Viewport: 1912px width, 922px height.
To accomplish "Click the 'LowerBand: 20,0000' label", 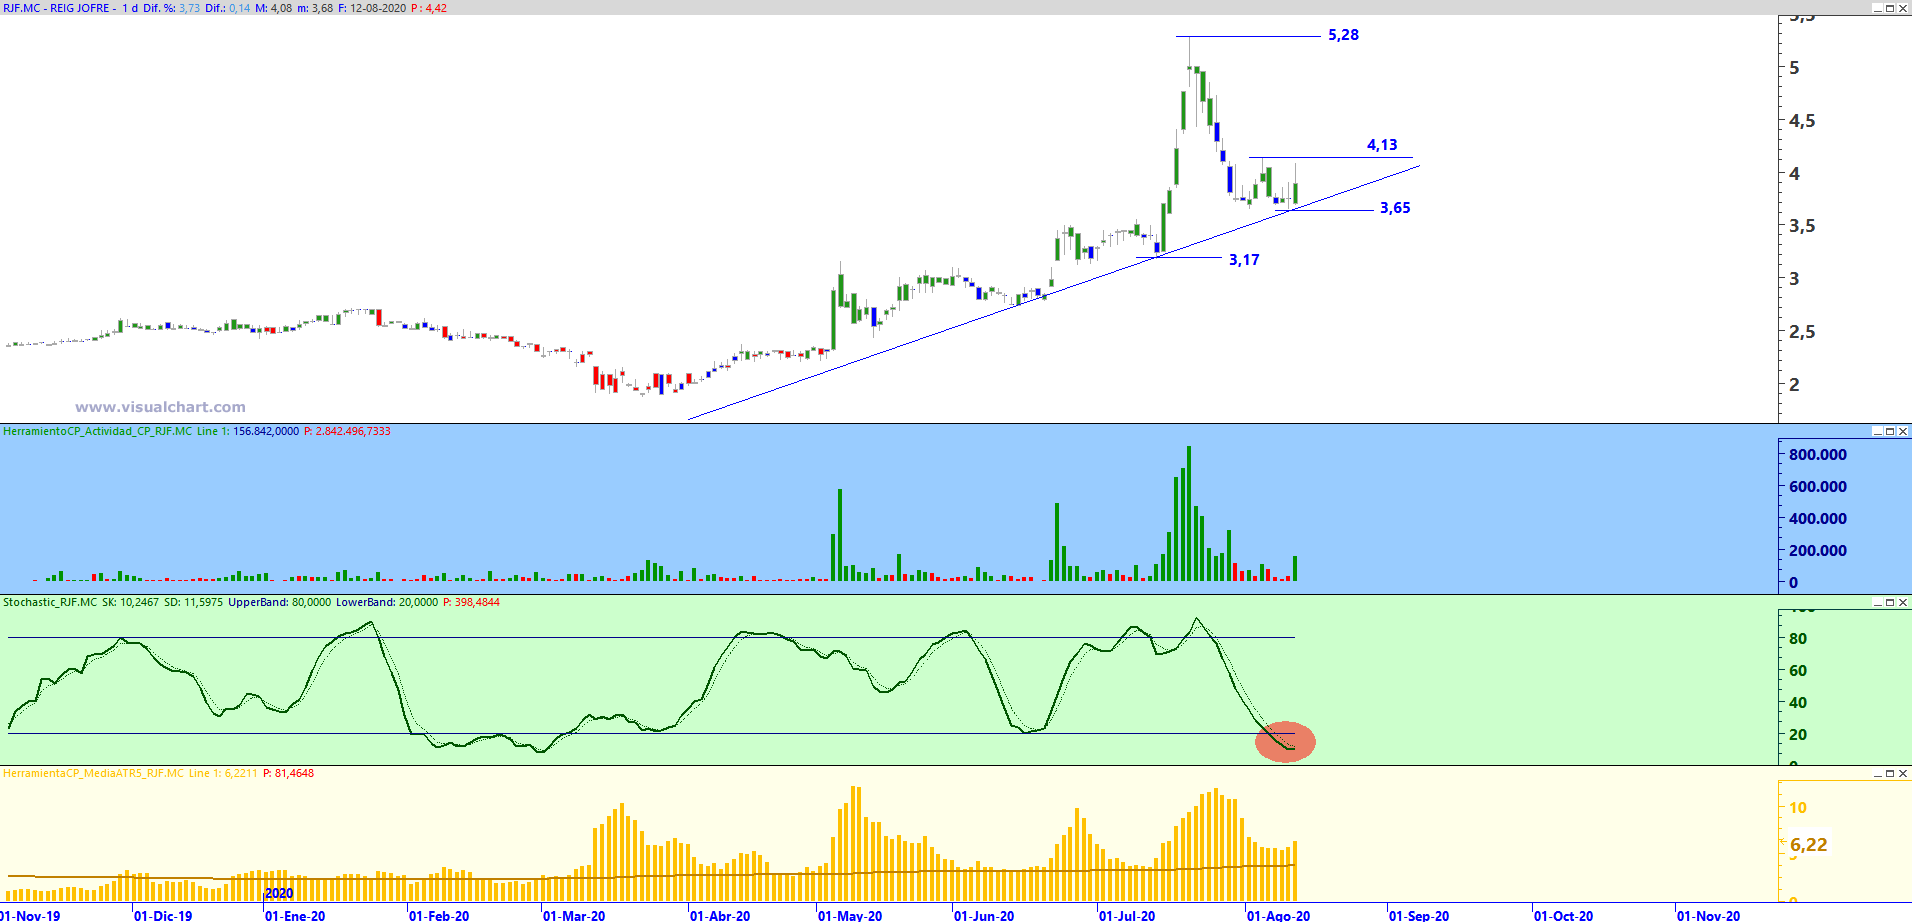I will point(387,602).
